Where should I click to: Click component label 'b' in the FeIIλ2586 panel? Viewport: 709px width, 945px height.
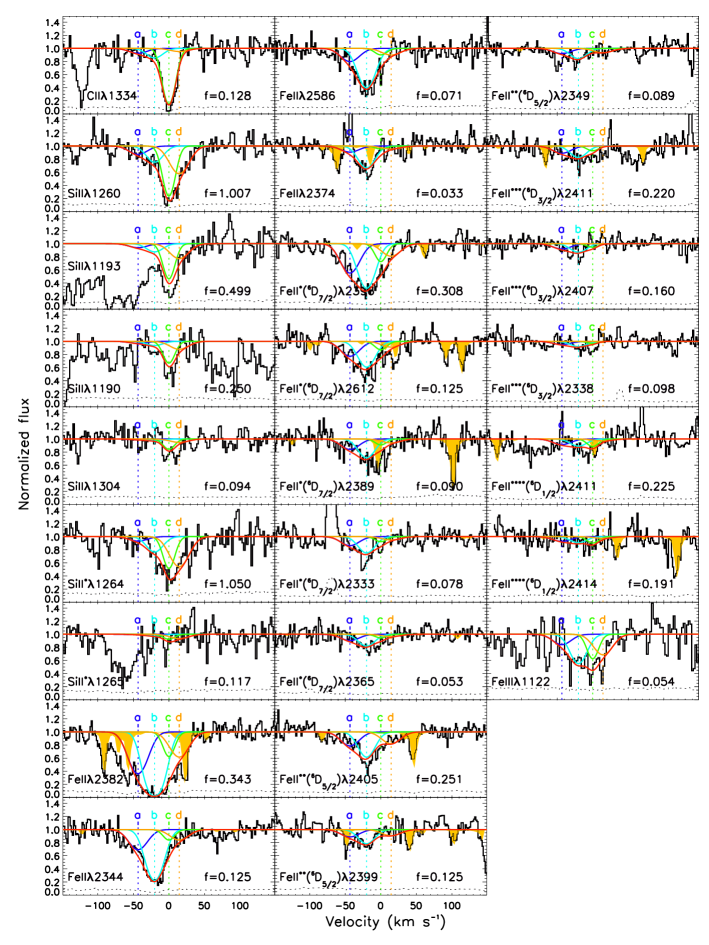(x=366, y=34)
